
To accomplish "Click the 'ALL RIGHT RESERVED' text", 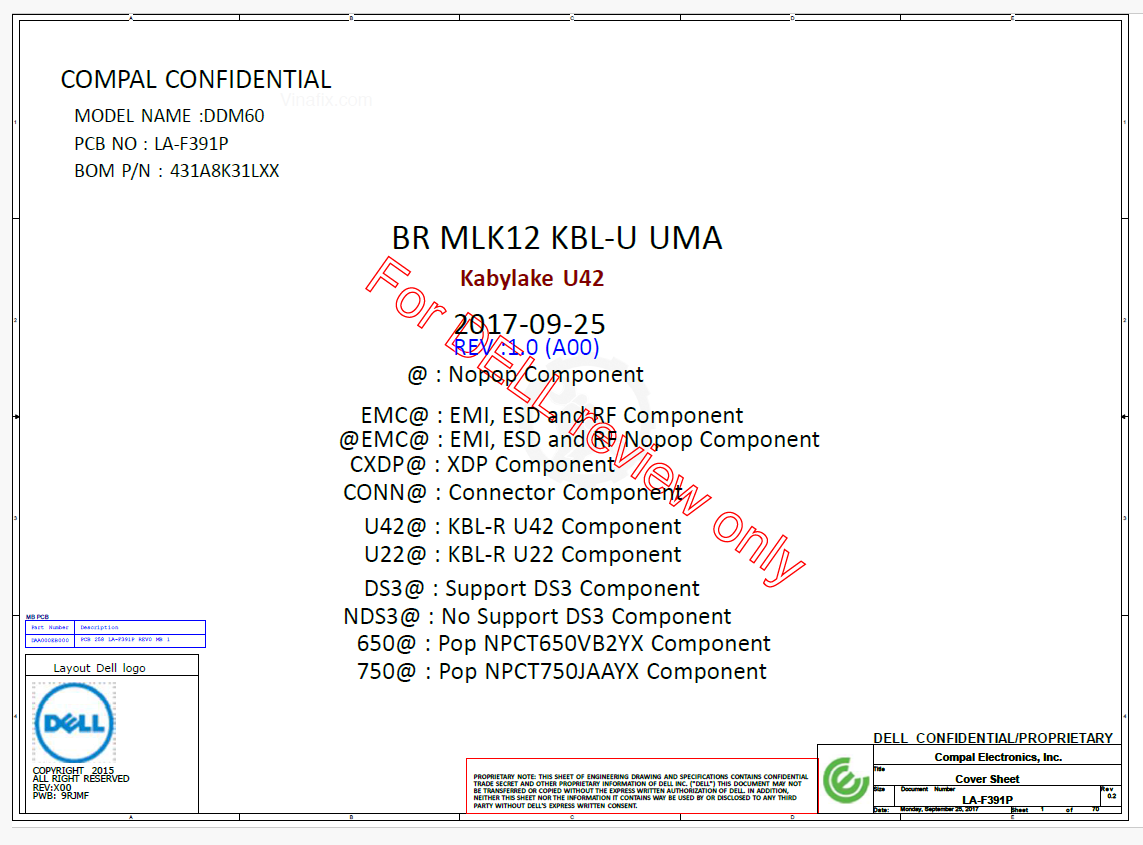I will click(x=81, y=779).
